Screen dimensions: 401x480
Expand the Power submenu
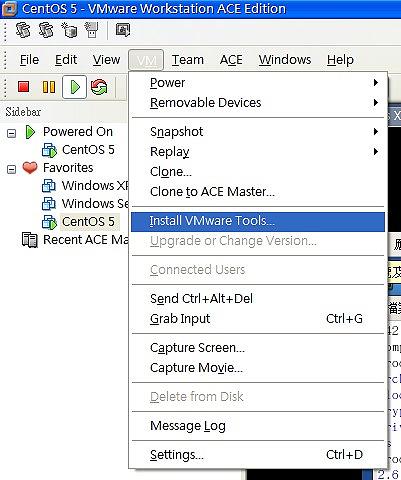[x=258, y=82]
